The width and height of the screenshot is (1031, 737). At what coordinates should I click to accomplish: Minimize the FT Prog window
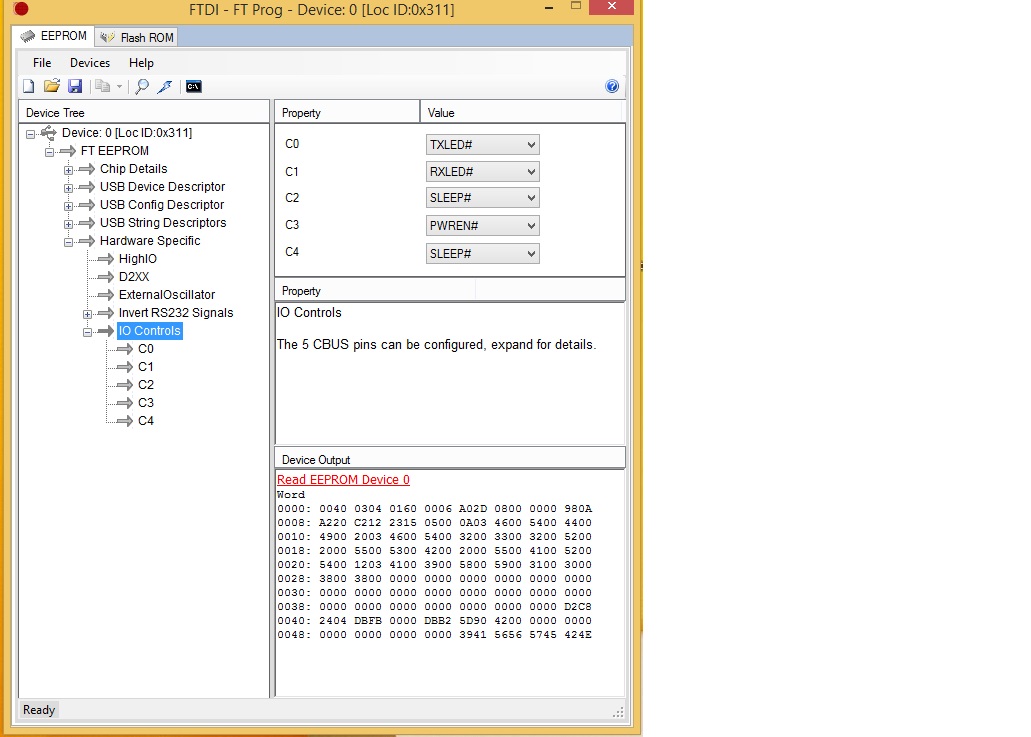tap(549, 7)
